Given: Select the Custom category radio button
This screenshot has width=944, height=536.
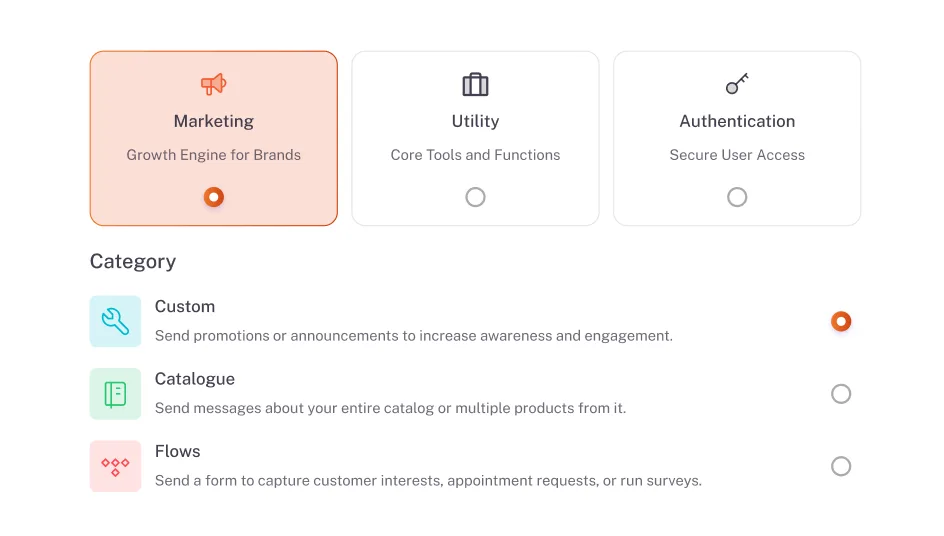Looking at the screenshot, I should (x=841, y=321).
